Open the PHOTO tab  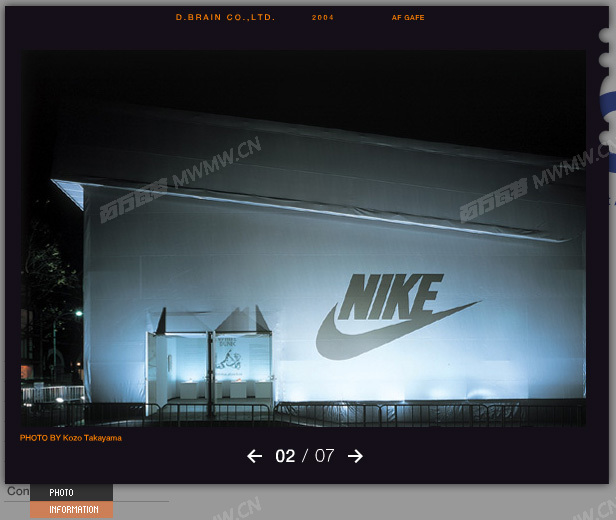pos(72,492)
